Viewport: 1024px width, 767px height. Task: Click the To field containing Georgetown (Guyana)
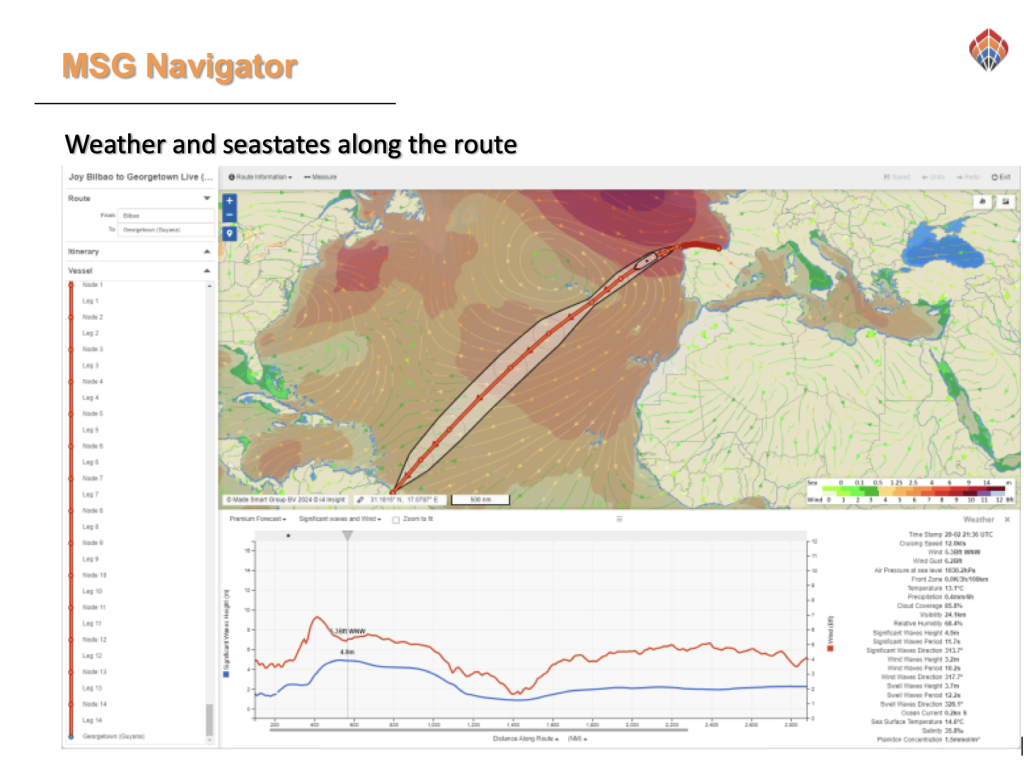[166, 230]
